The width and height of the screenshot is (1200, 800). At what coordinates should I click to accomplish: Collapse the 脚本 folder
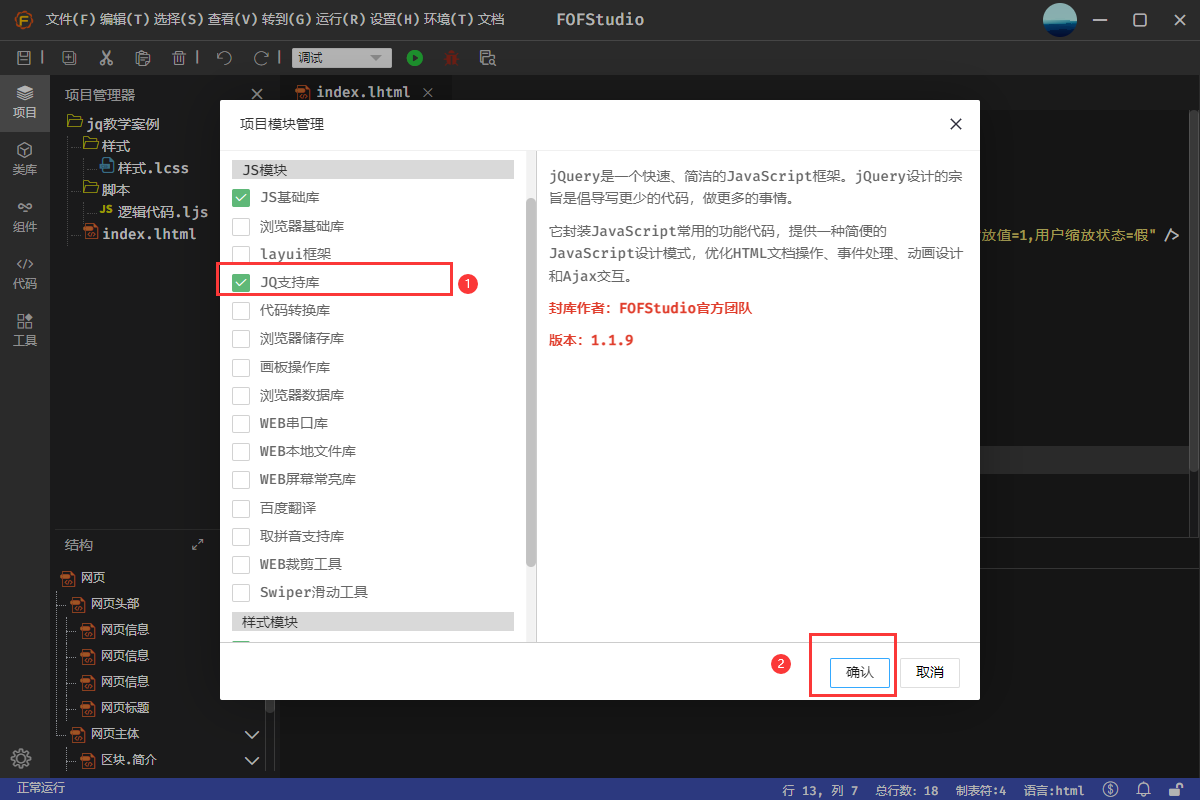pyautogui.click(x=91, y=188)
